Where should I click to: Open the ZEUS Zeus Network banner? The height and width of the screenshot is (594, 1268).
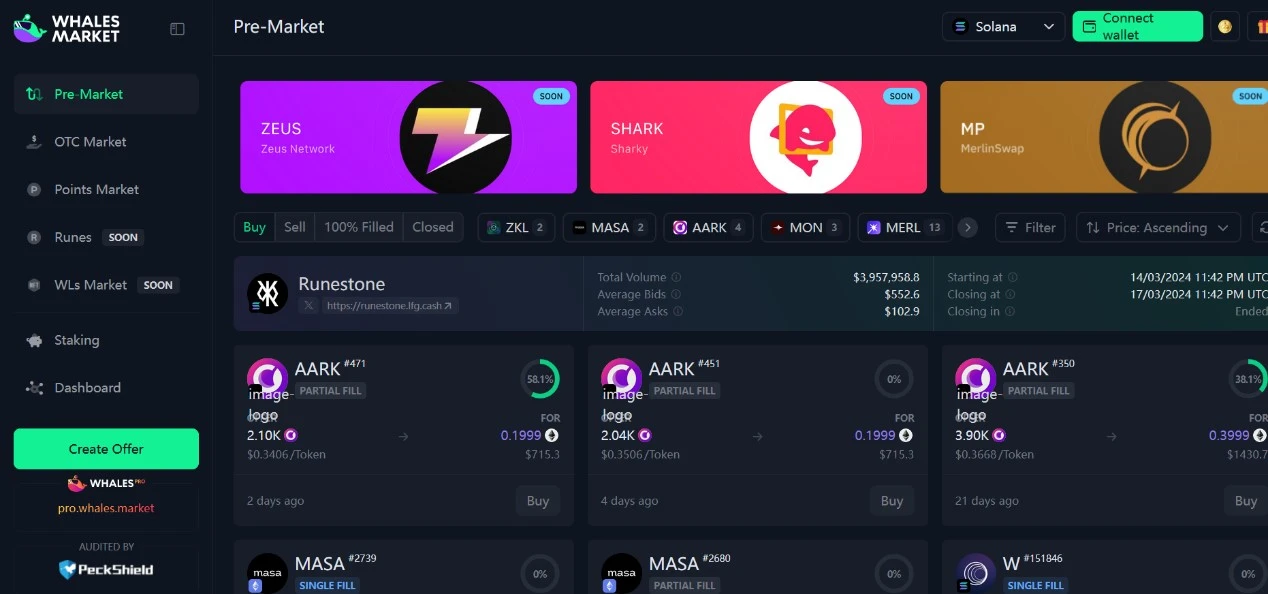click(x=408, y=137)
